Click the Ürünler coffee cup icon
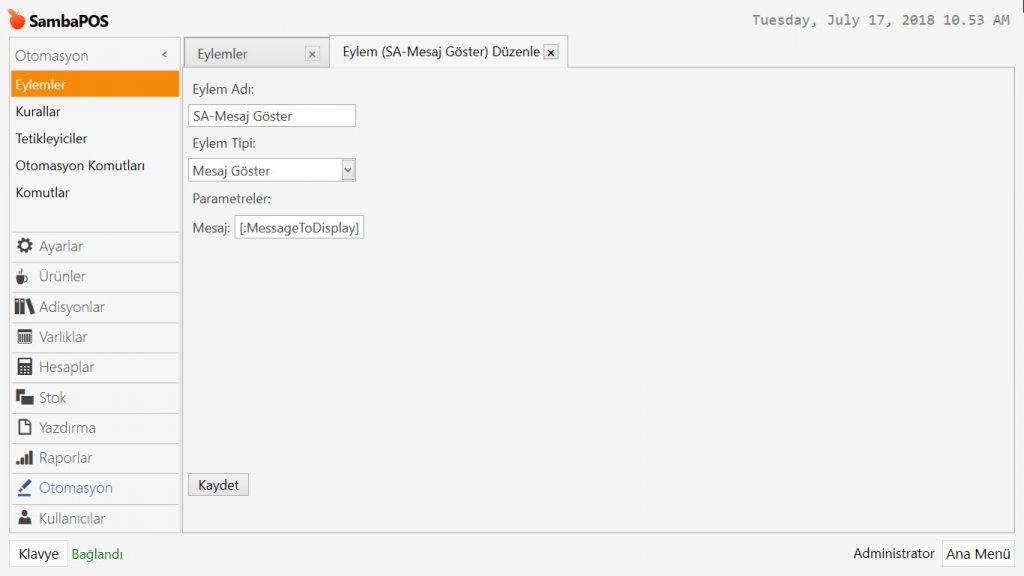Screen dimensions: 1024x576 23,276
